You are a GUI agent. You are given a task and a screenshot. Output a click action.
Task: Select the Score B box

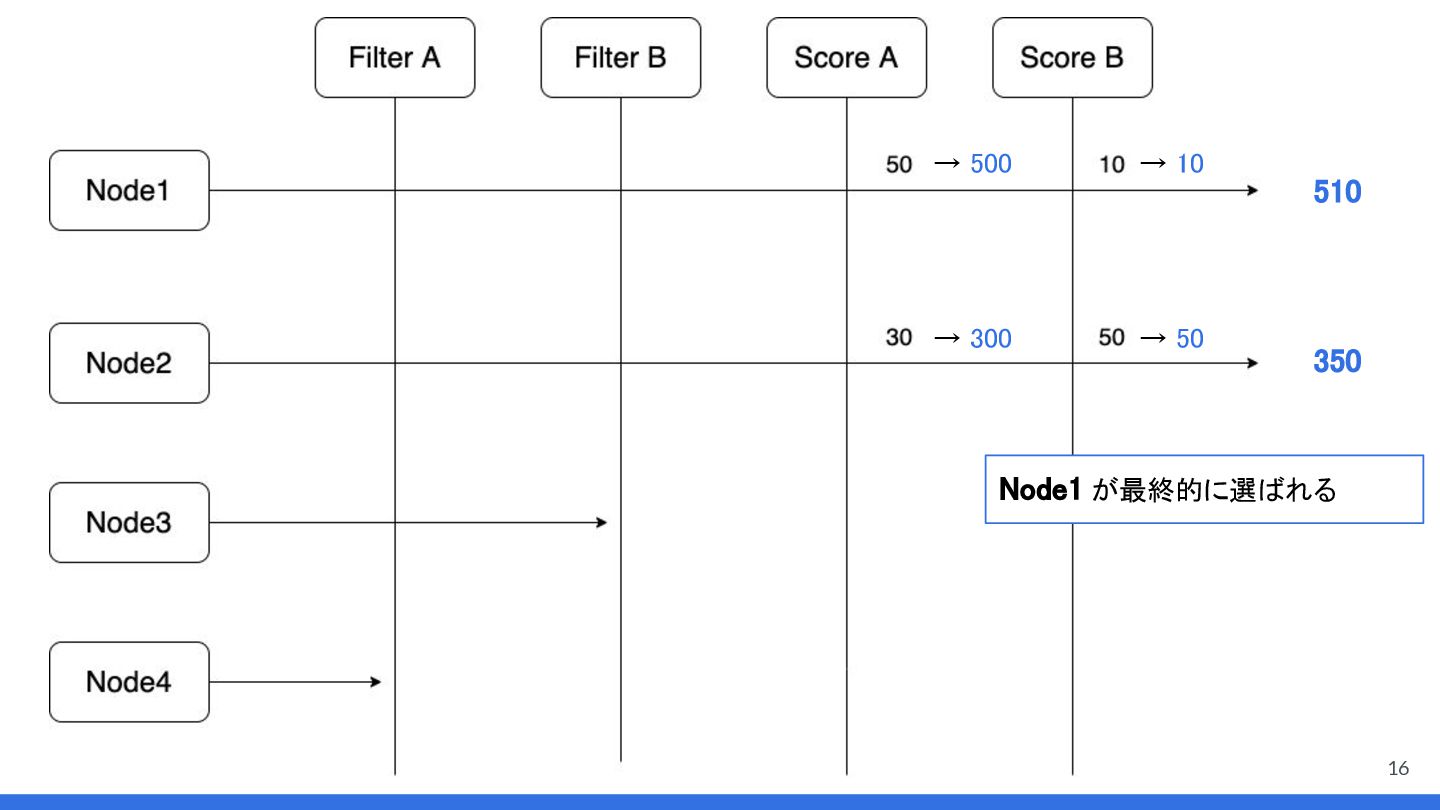click(1072, 58)
